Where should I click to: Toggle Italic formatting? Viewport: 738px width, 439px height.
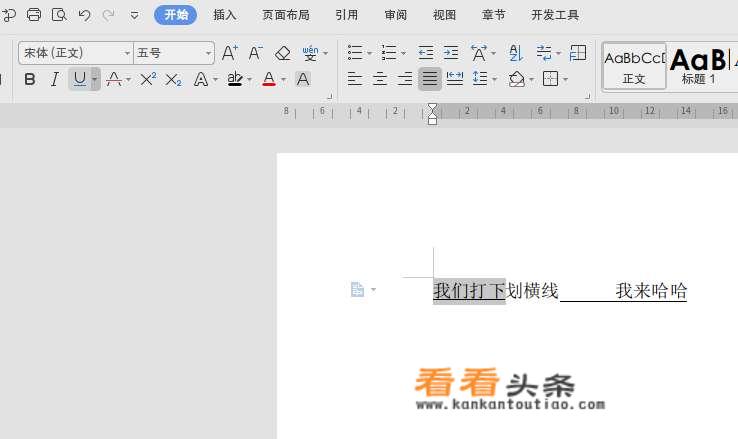click(55, 79)
